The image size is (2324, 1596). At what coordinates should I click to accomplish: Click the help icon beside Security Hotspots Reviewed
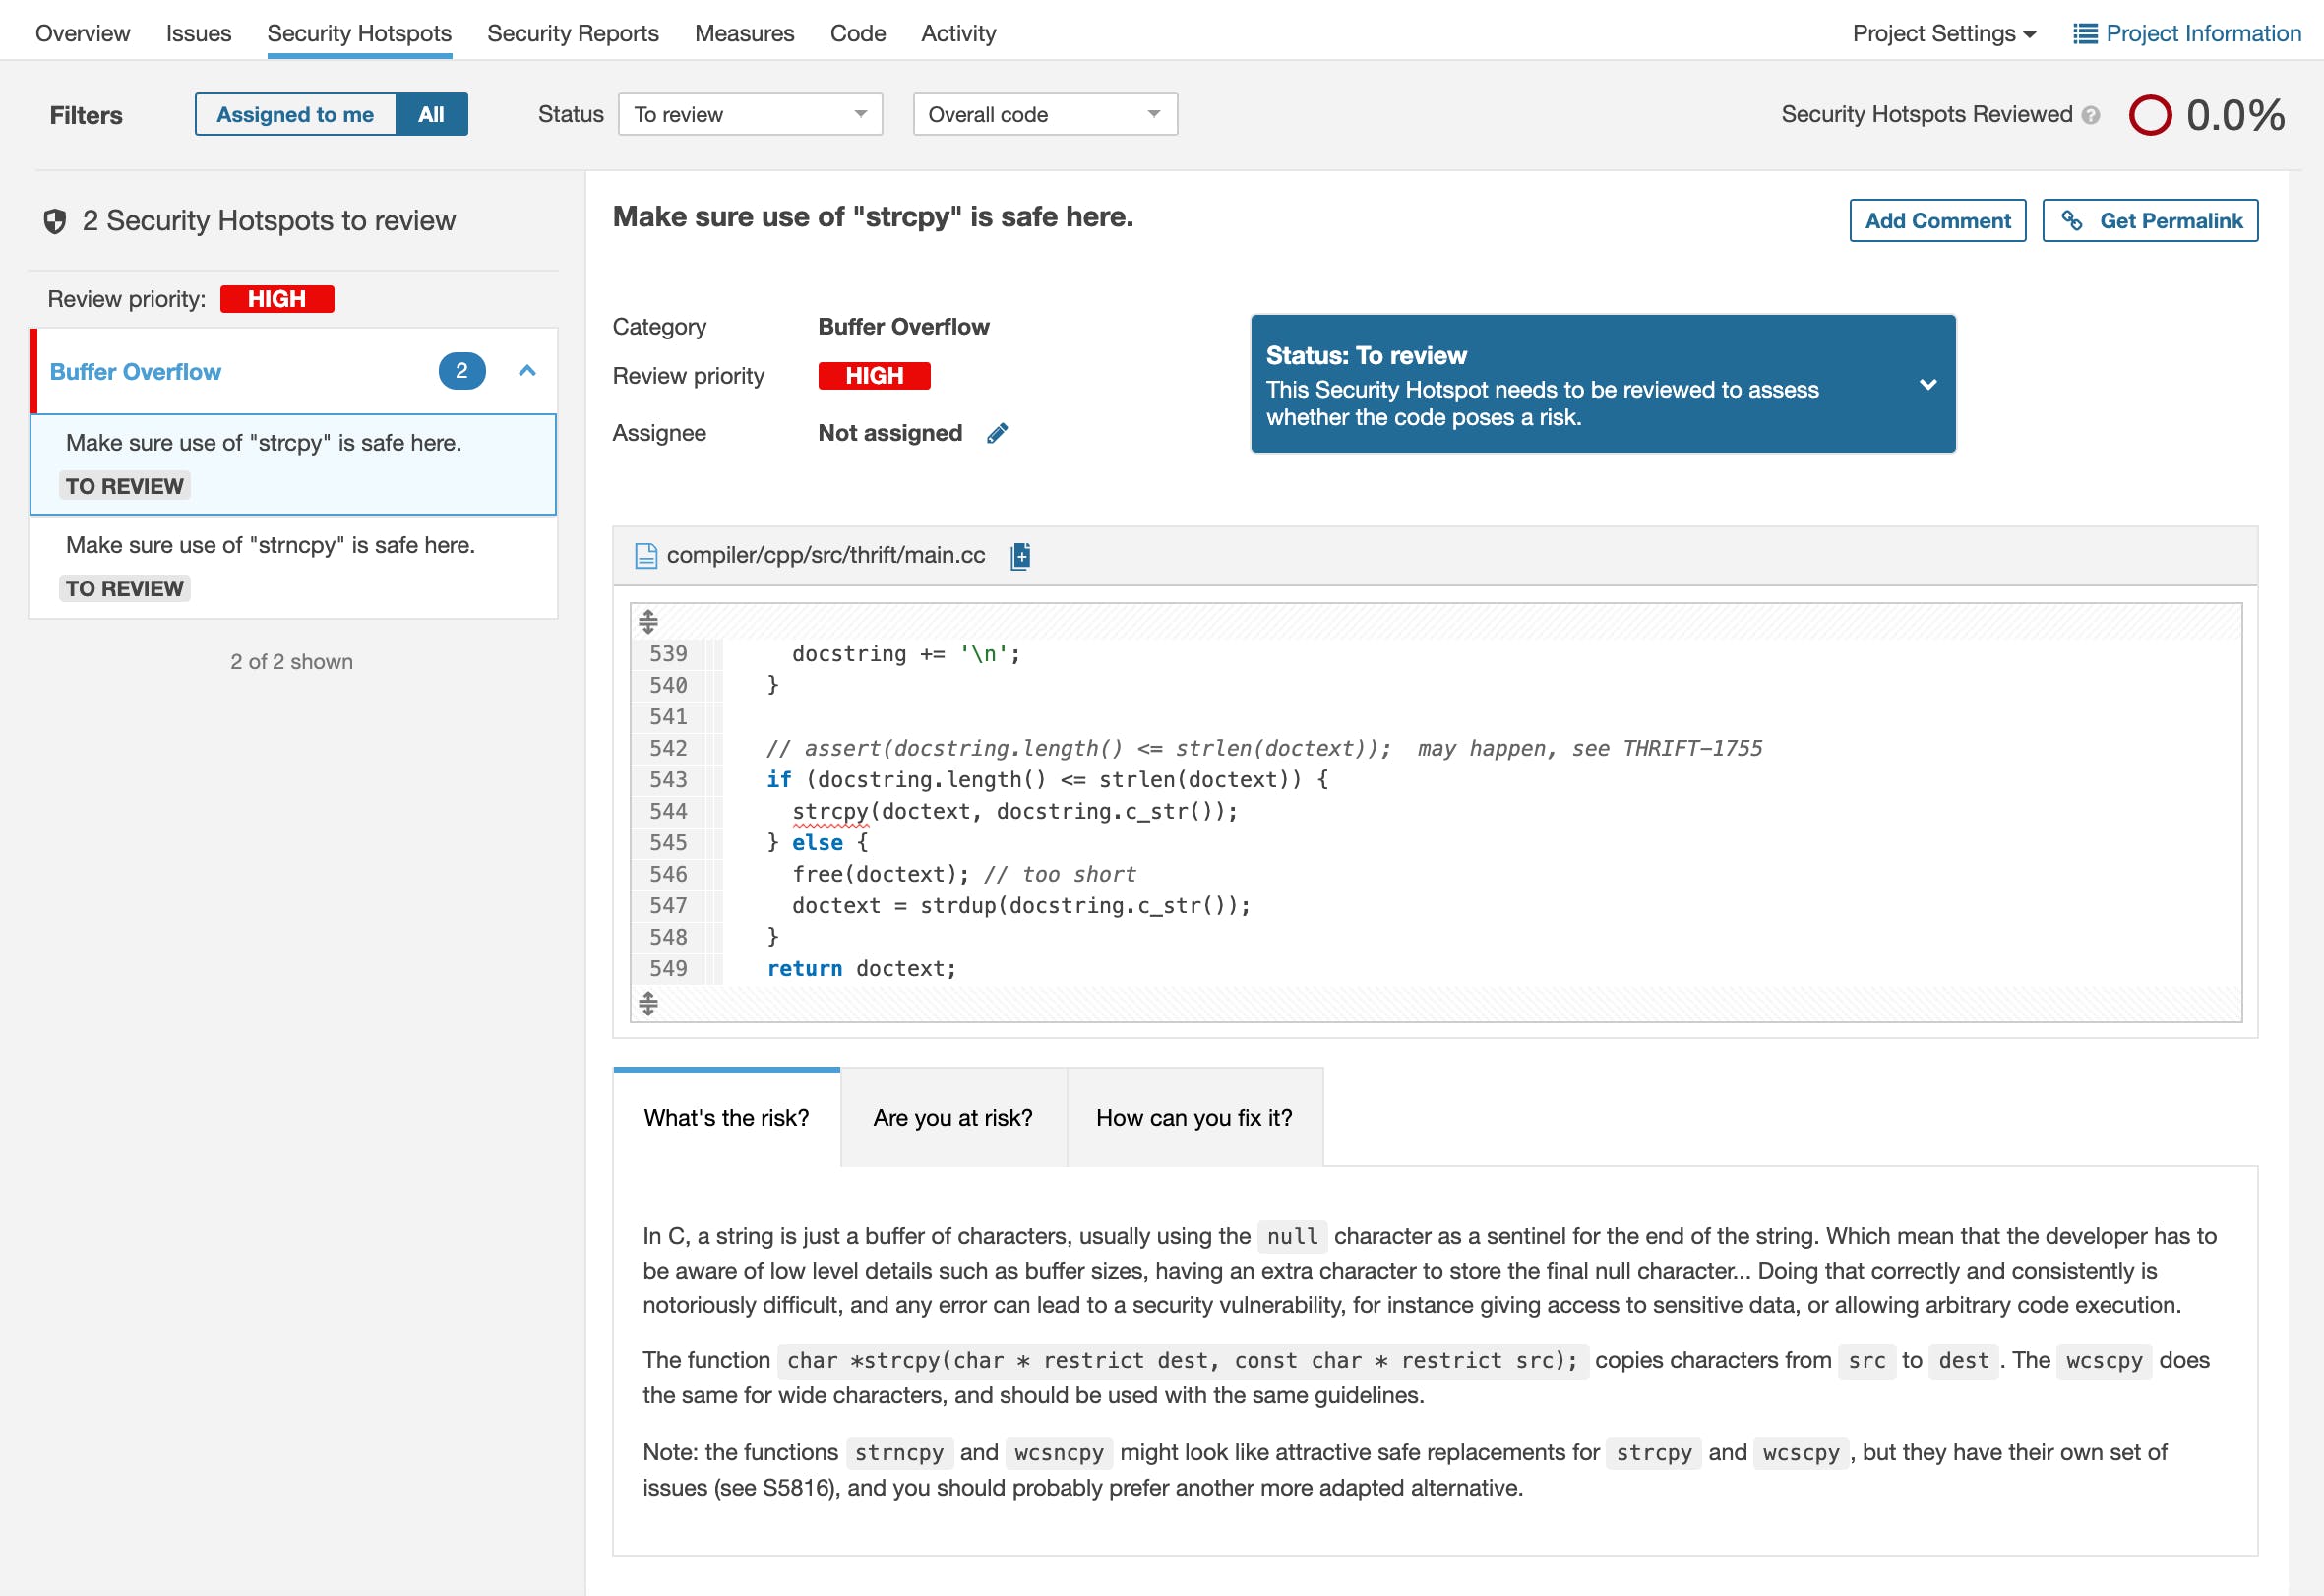click(2091, 115)
